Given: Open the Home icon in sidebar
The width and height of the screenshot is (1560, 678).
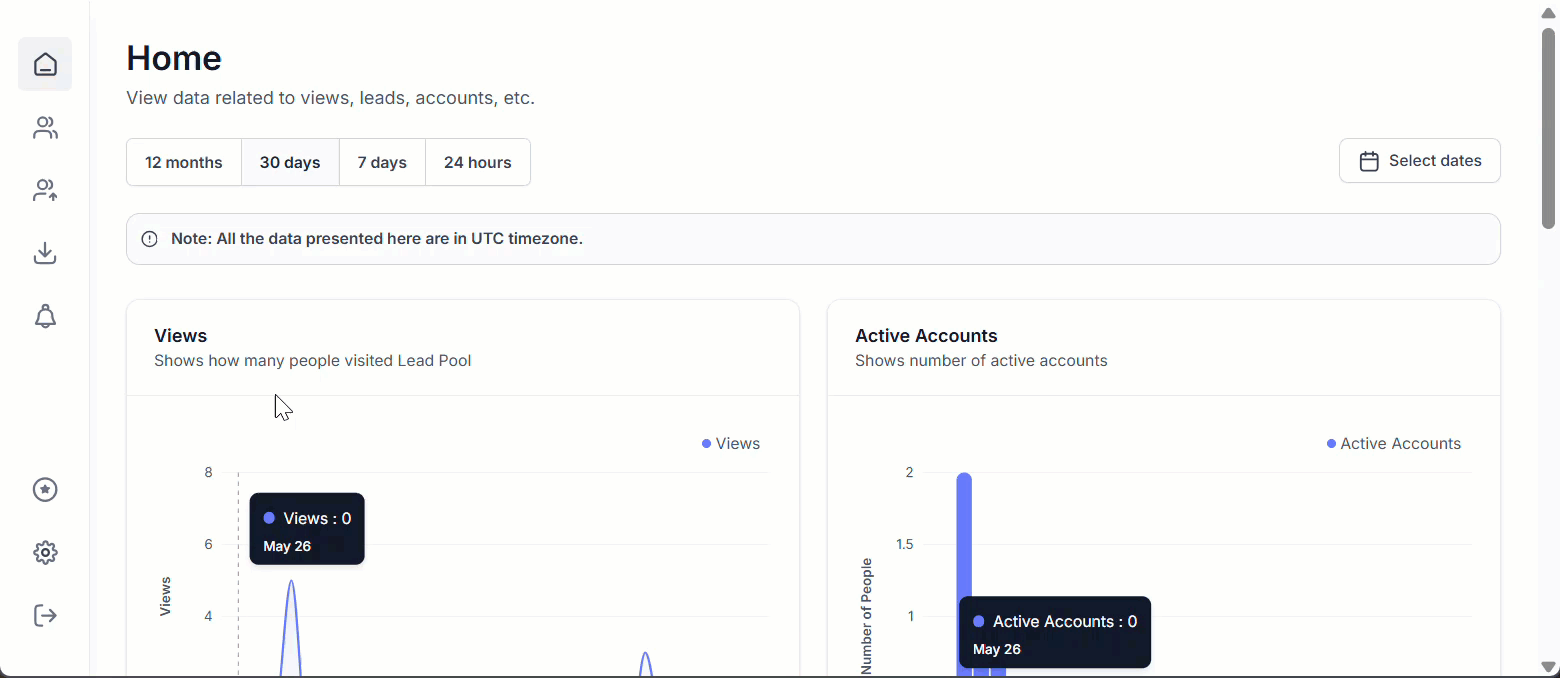Looking at the screenshot, I should 45,64.
